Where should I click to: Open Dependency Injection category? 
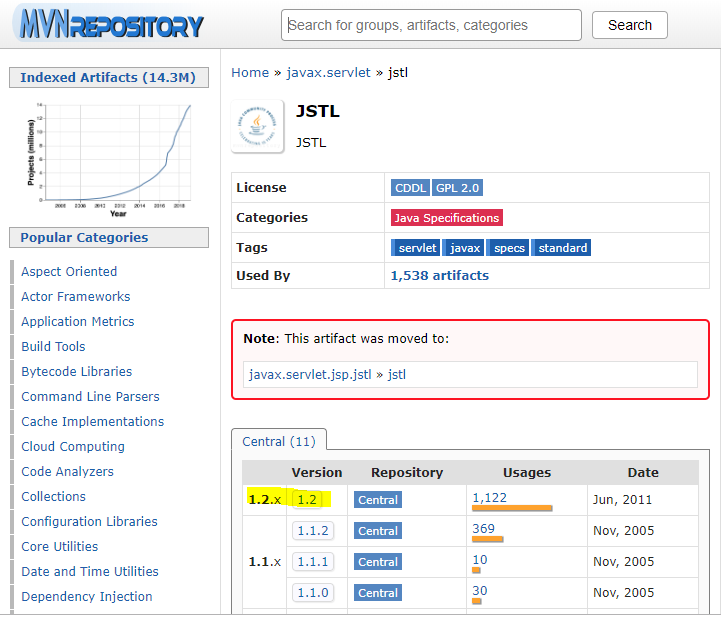[x=87, y=596]
